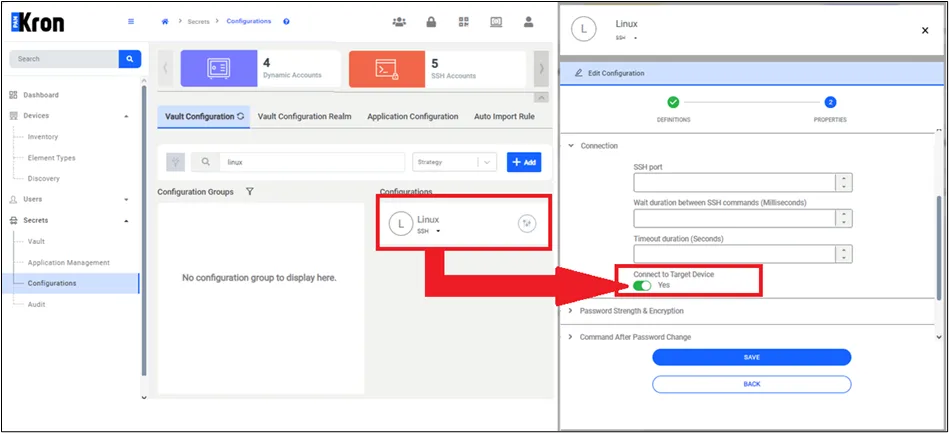The image size is (949, 433).
Task: Open the QR code icon
Action: 464,22
